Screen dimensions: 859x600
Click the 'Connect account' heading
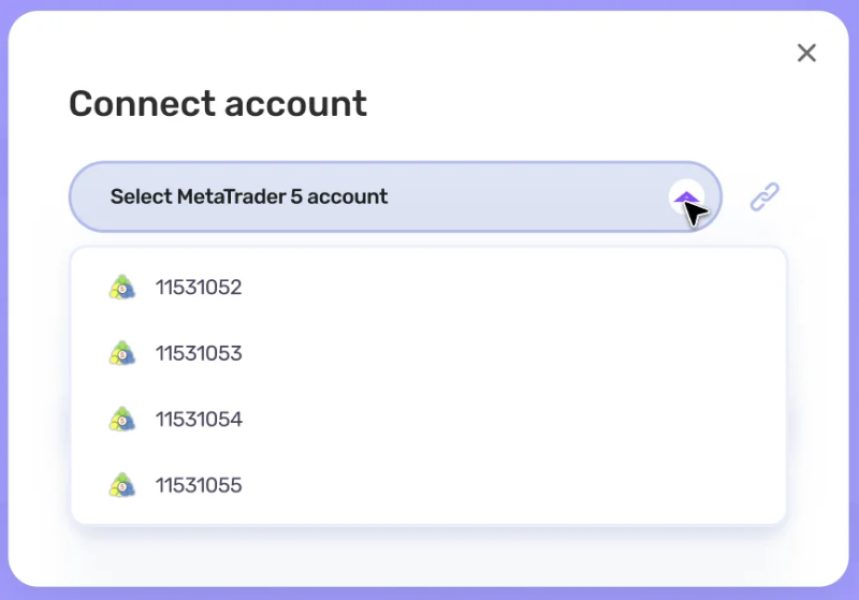[x=217, y=103]
